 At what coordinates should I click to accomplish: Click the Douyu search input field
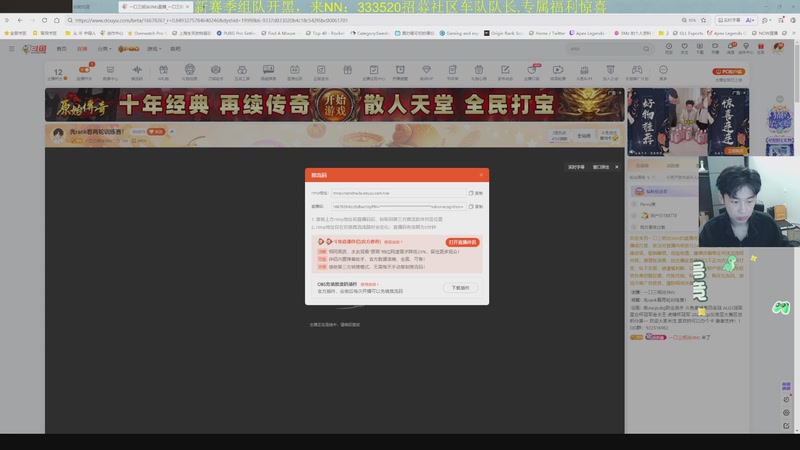(x=605, y=49)
